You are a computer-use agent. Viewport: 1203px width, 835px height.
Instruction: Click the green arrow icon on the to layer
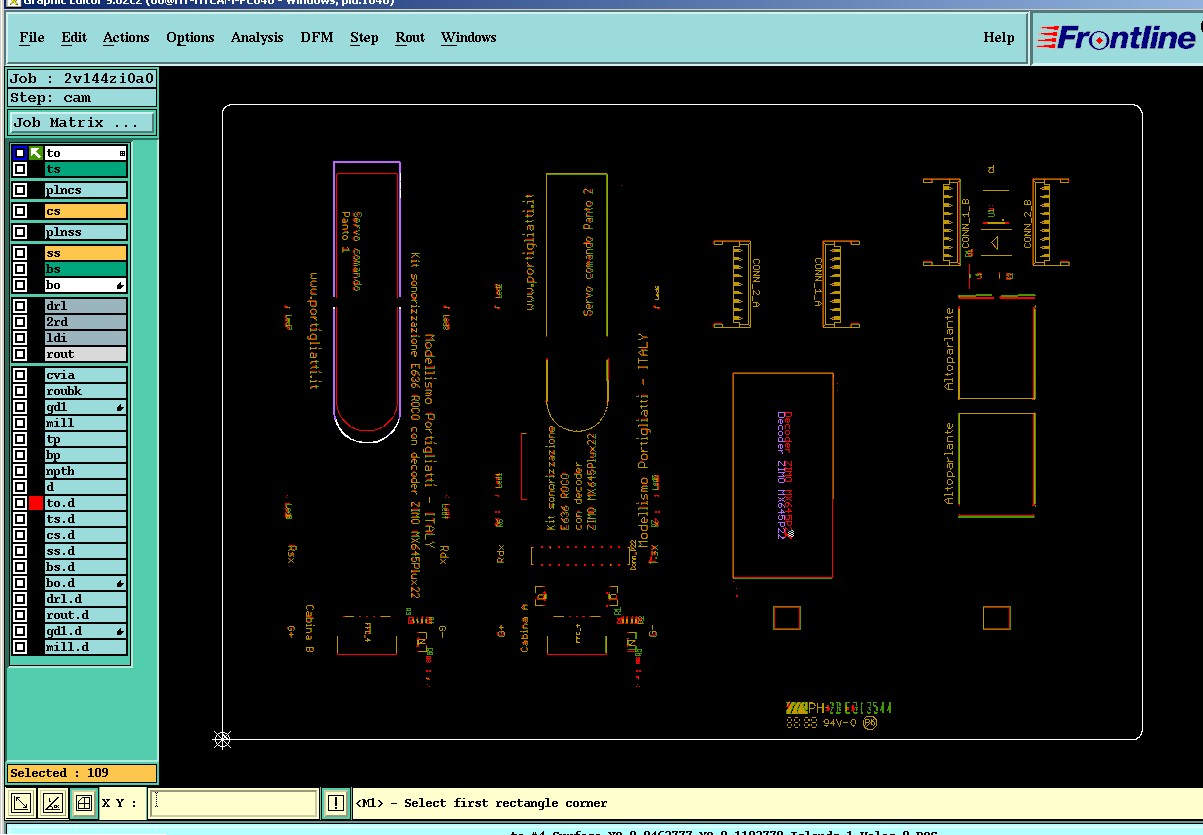36,153
